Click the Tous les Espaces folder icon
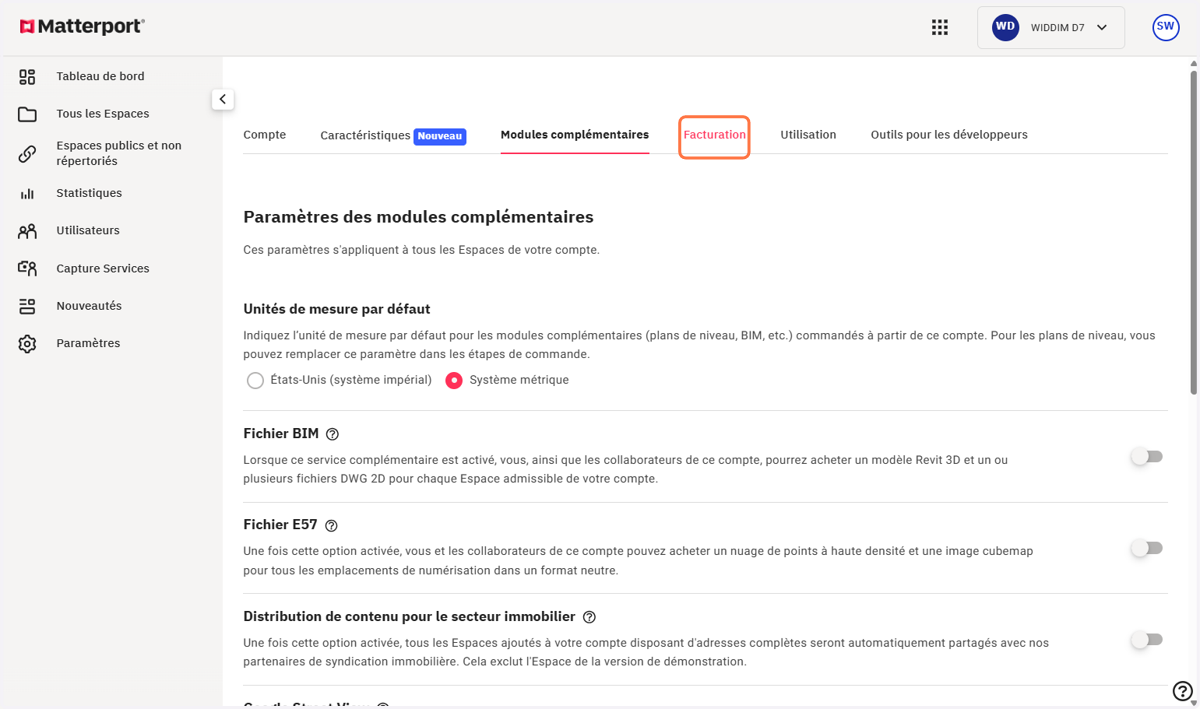The image size is (1200, 709). pos(27,114)
